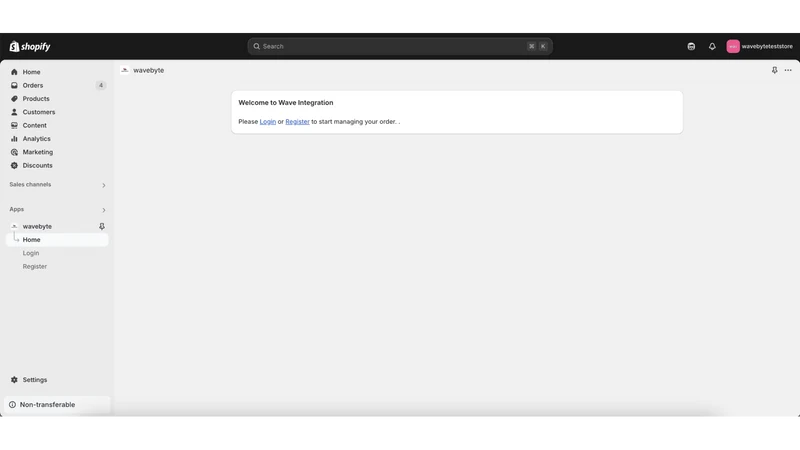Open the three-dot more actions menu

[x=788, y=70]
